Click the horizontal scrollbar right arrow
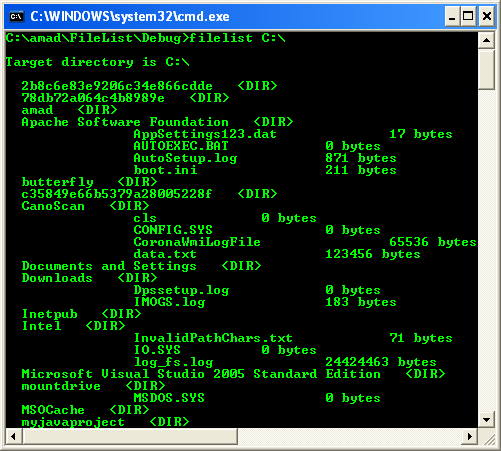 click(469, 436)
